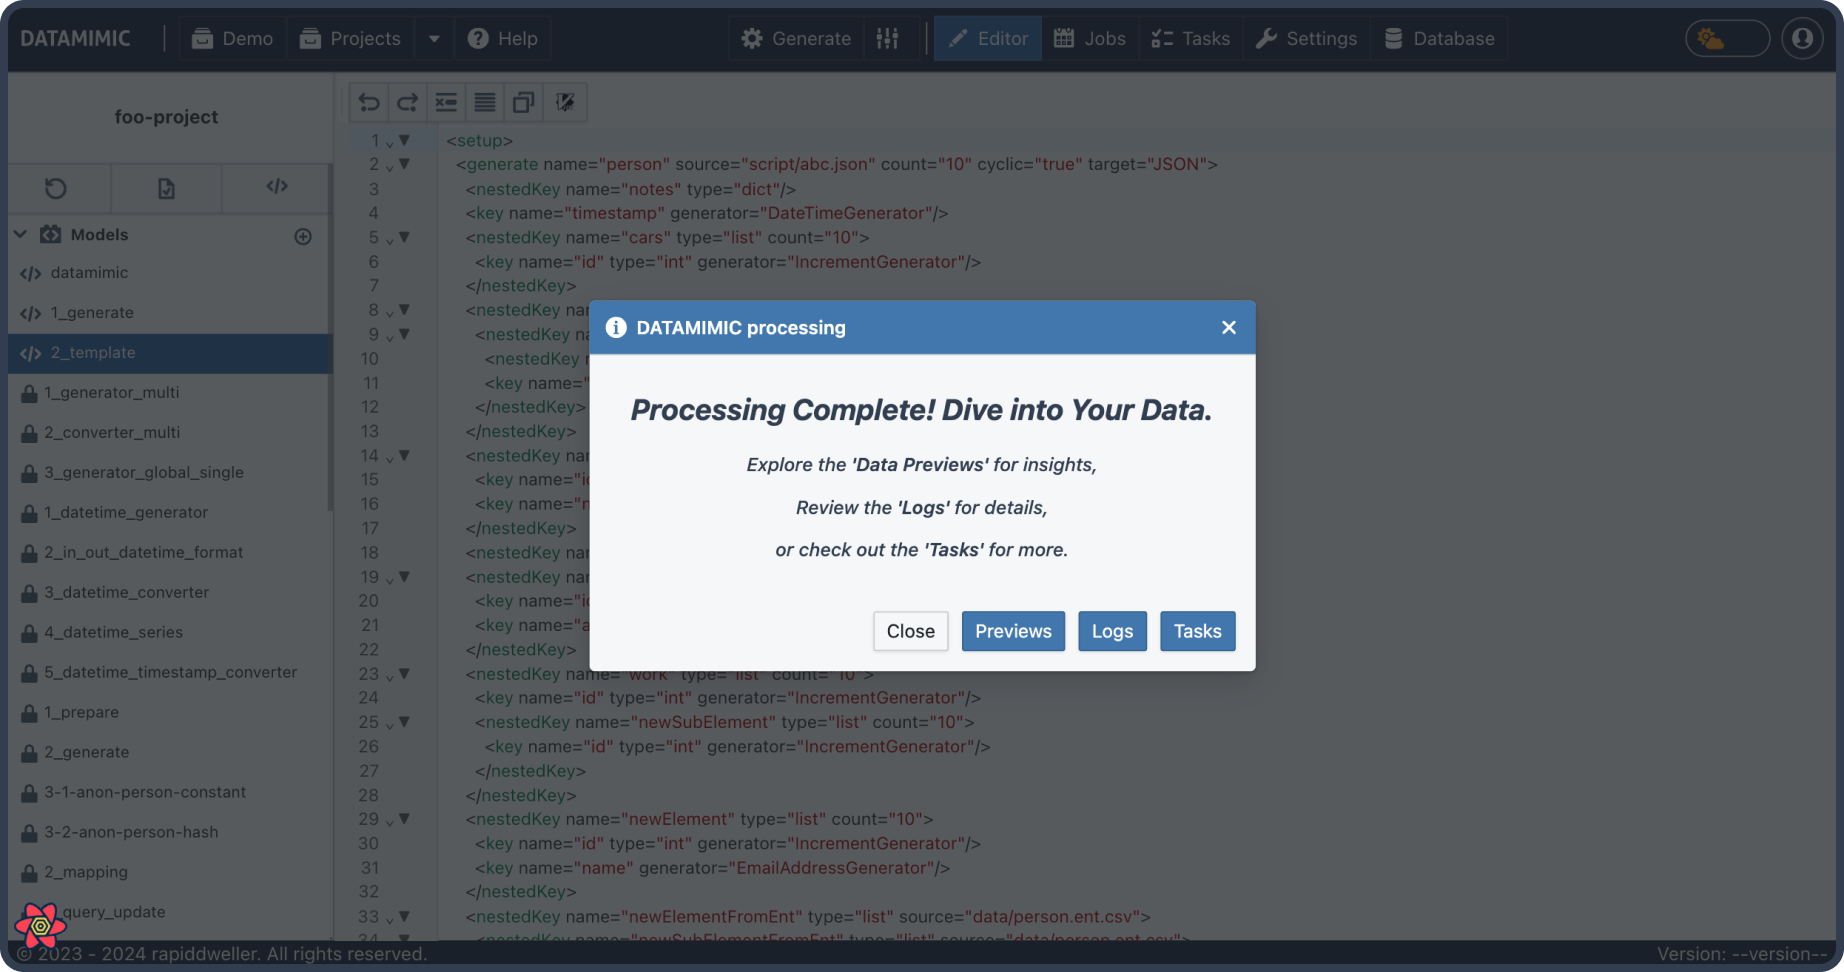This screenshot has width=1844, height=972.
Task: Click the refresh icon under foo-project
Action: [56, 188]
